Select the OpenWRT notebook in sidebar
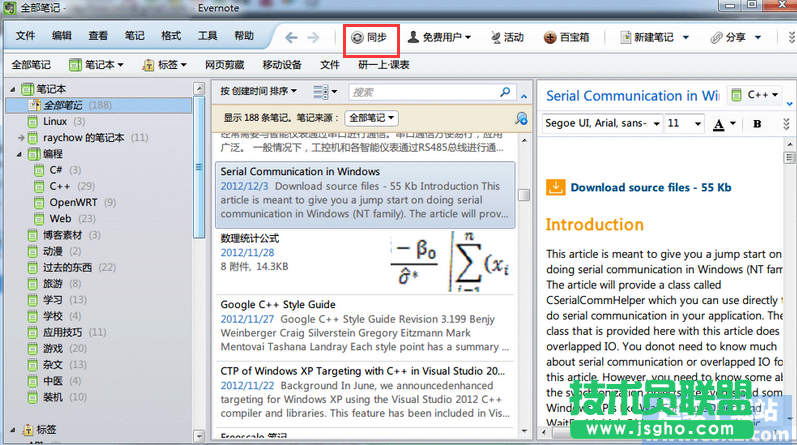Screen dimensions: 797x445 tap(73, 202)
